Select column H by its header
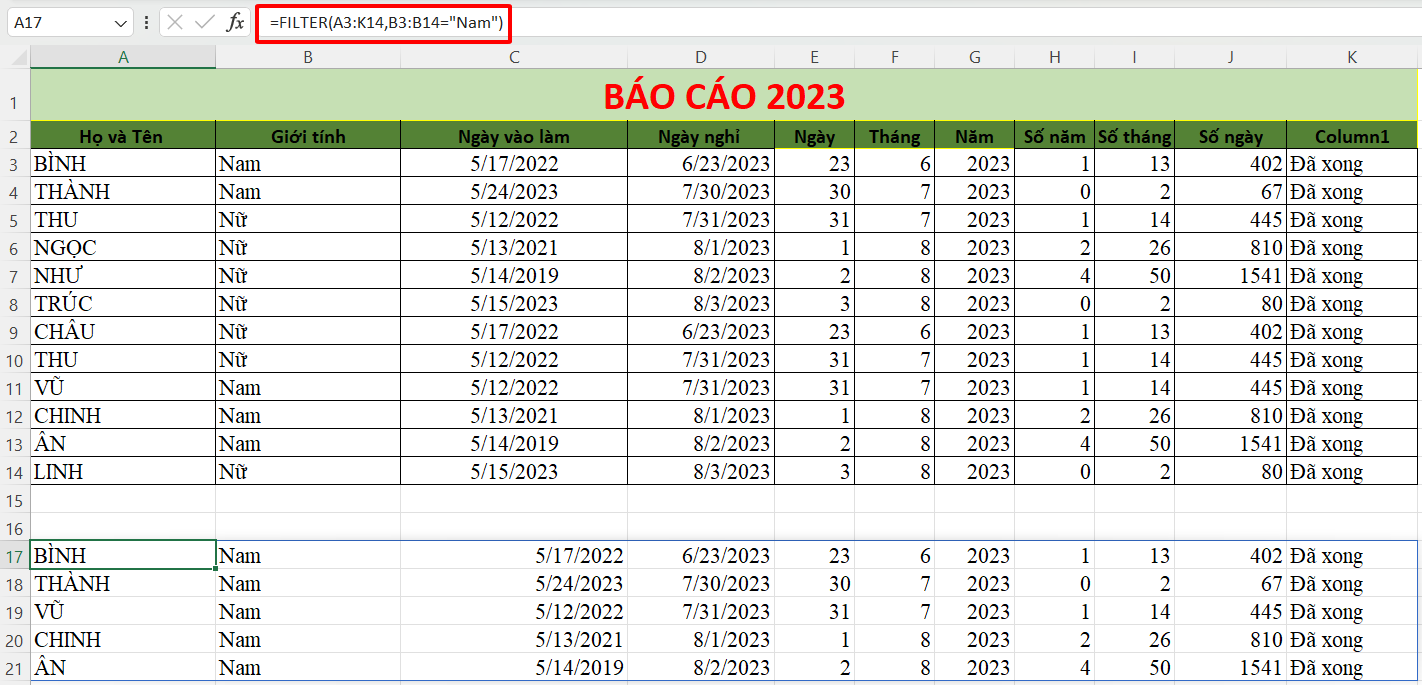The image size is (1422, 685). point(1054,58)
